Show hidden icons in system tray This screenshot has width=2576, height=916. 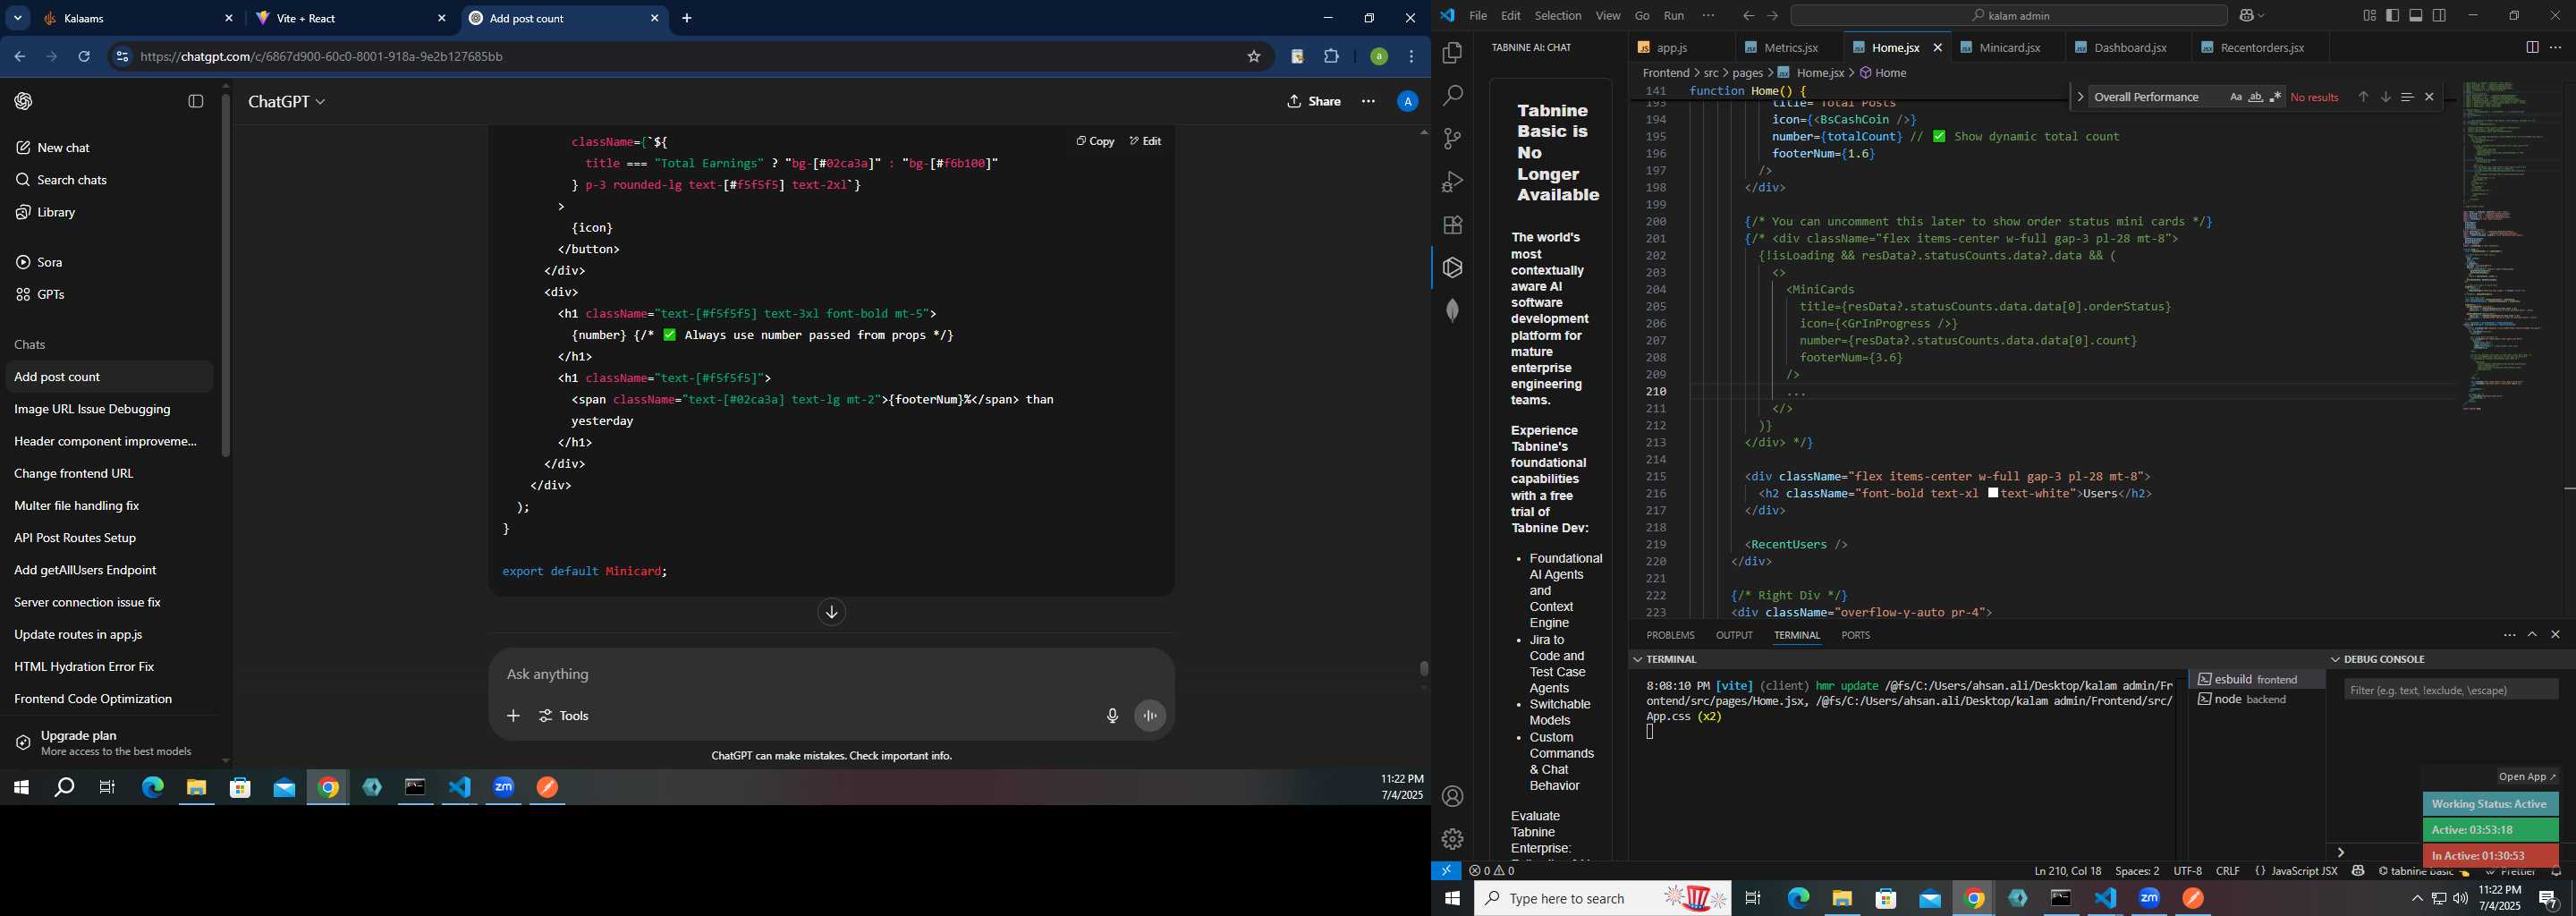(2417, 899)
